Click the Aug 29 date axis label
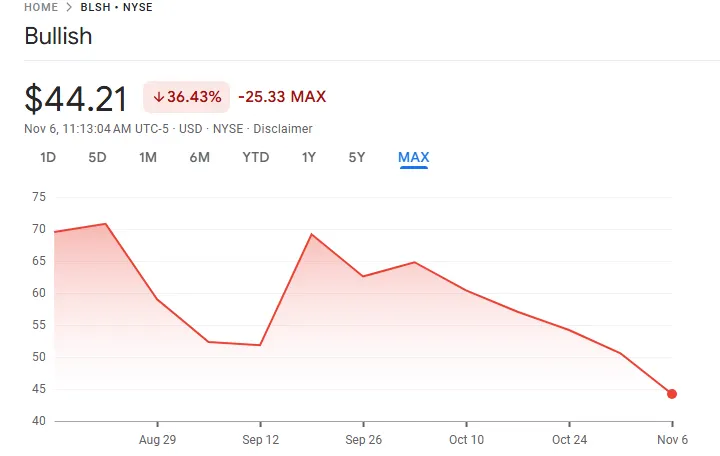This screenshot has width=720, height=456. (157, 440)
